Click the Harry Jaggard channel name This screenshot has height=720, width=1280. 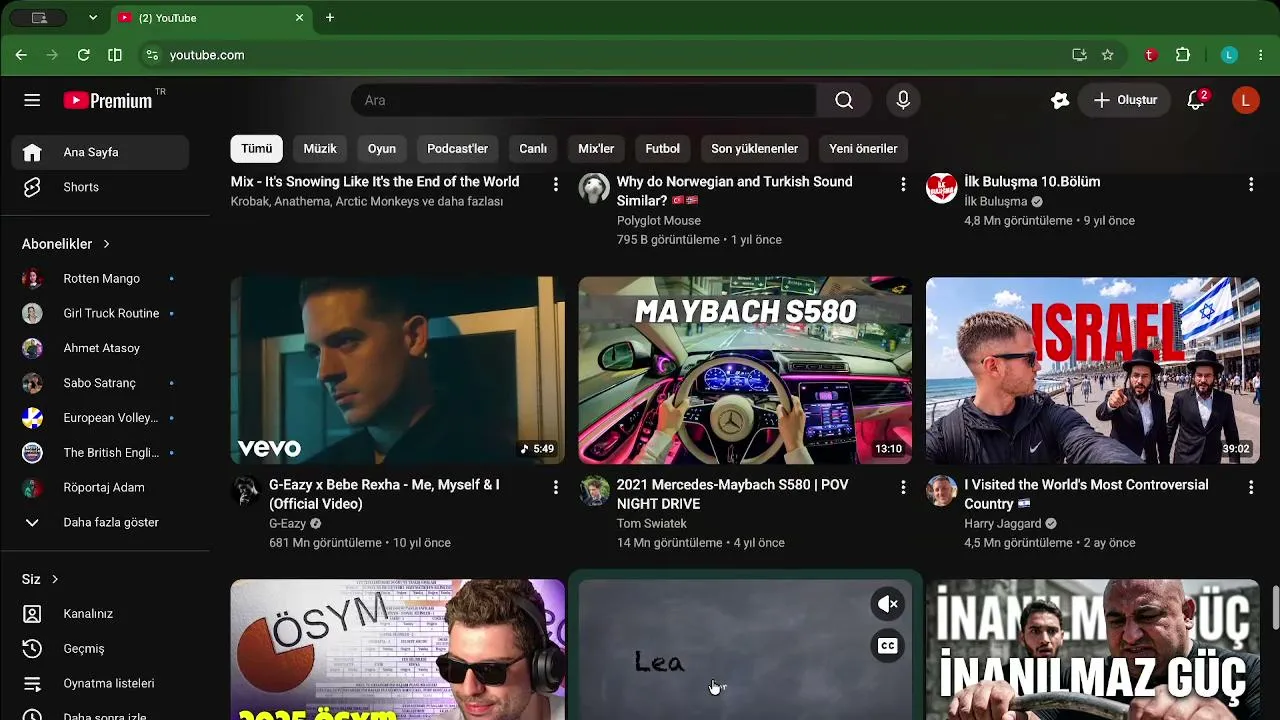click(1003, 523)
